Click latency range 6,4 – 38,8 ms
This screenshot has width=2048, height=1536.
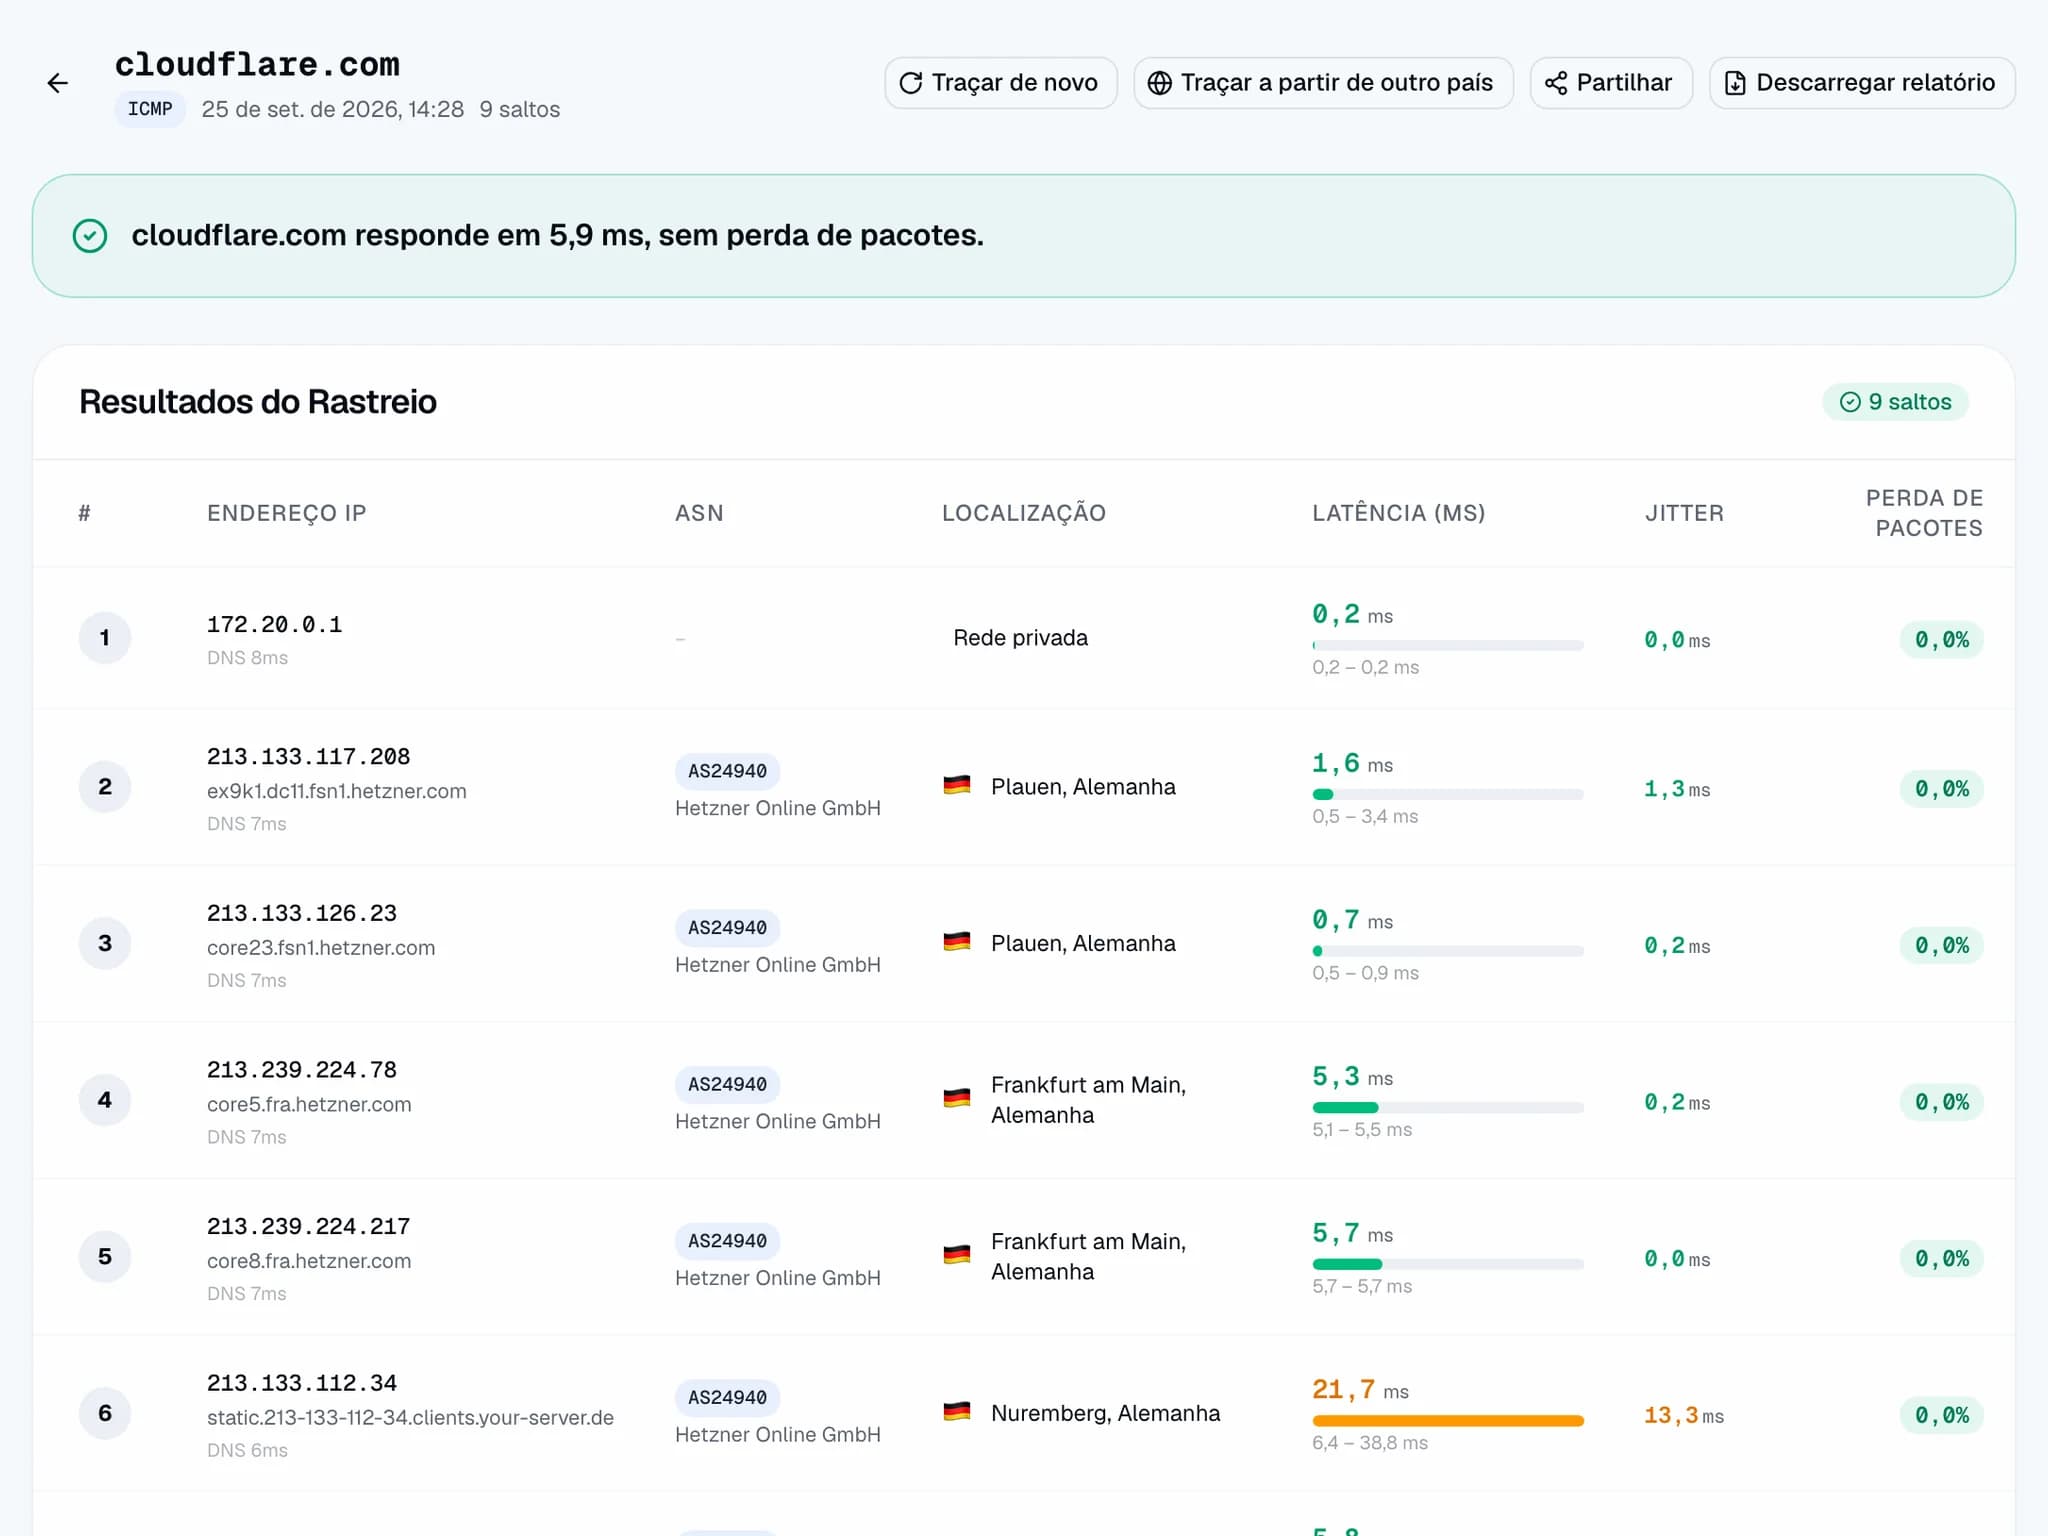pyautogui.click(x=1370, y=1443)
